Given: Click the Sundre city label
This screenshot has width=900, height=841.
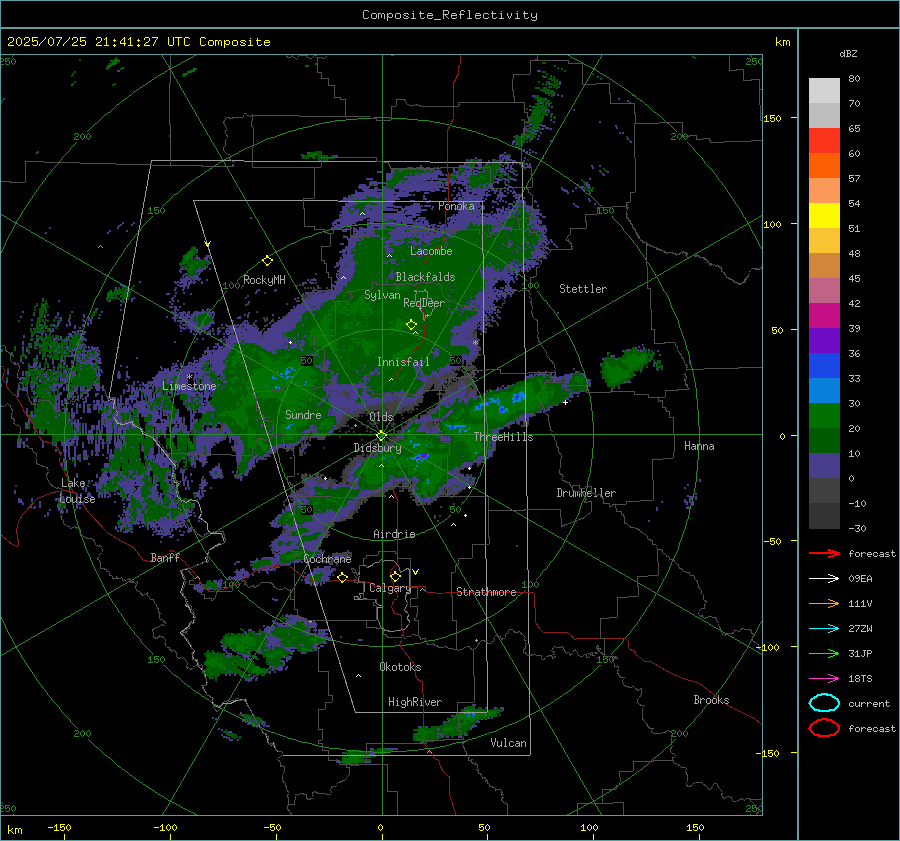Looking at the screenshot, I should point(303,414).
